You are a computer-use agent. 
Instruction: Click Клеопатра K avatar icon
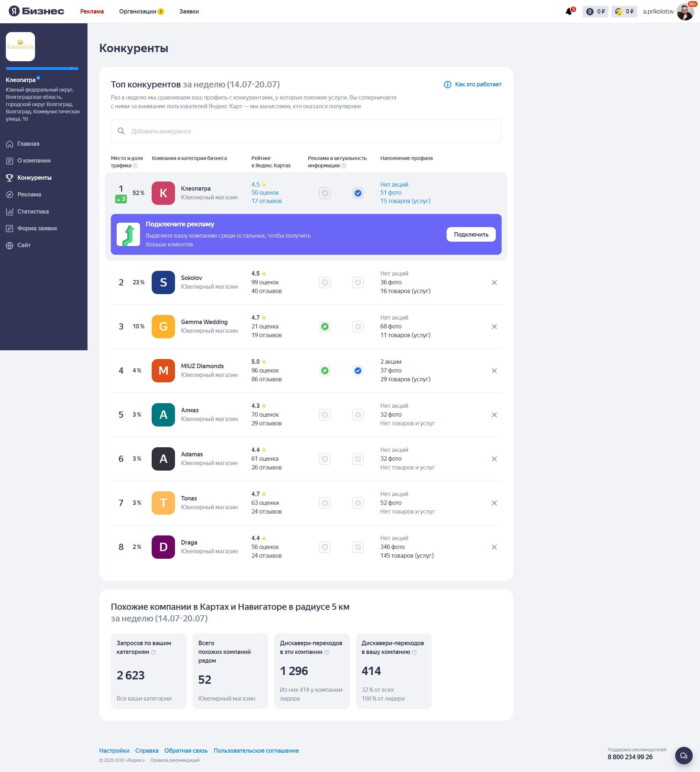[163, 193]
